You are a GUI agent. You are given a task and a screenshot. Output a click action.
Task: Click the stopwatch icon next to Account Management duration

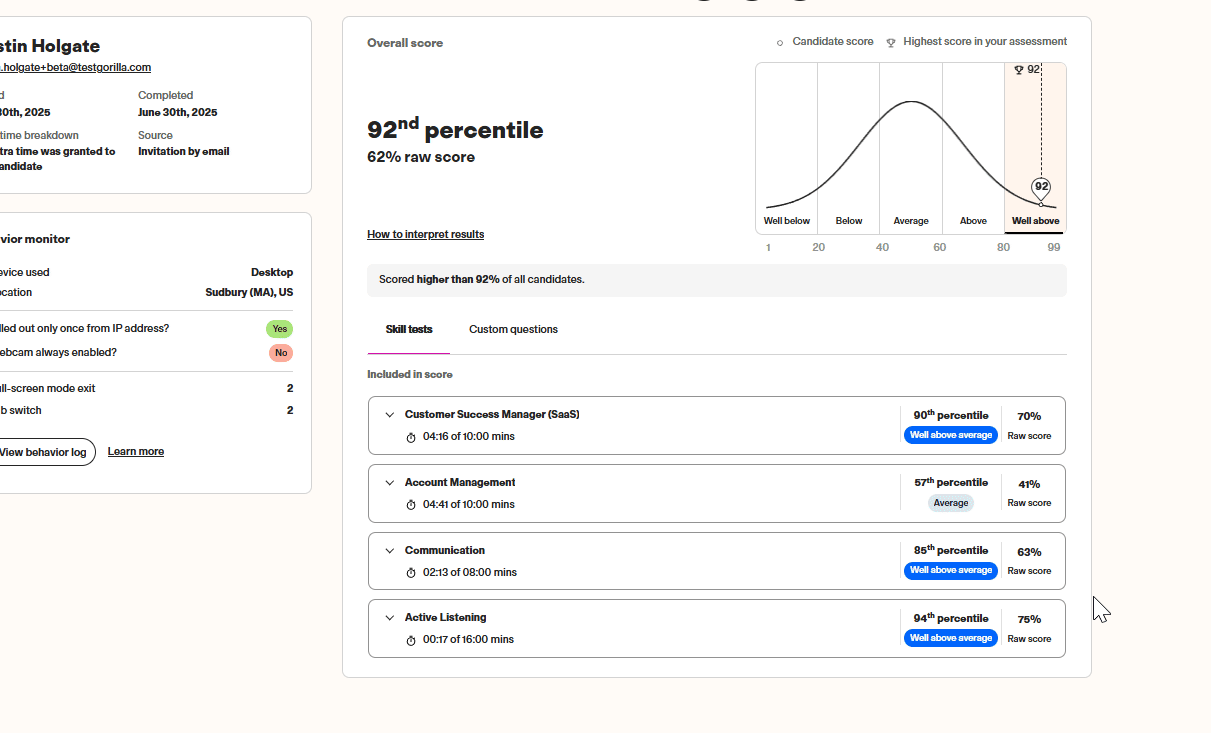pos(410,504)
